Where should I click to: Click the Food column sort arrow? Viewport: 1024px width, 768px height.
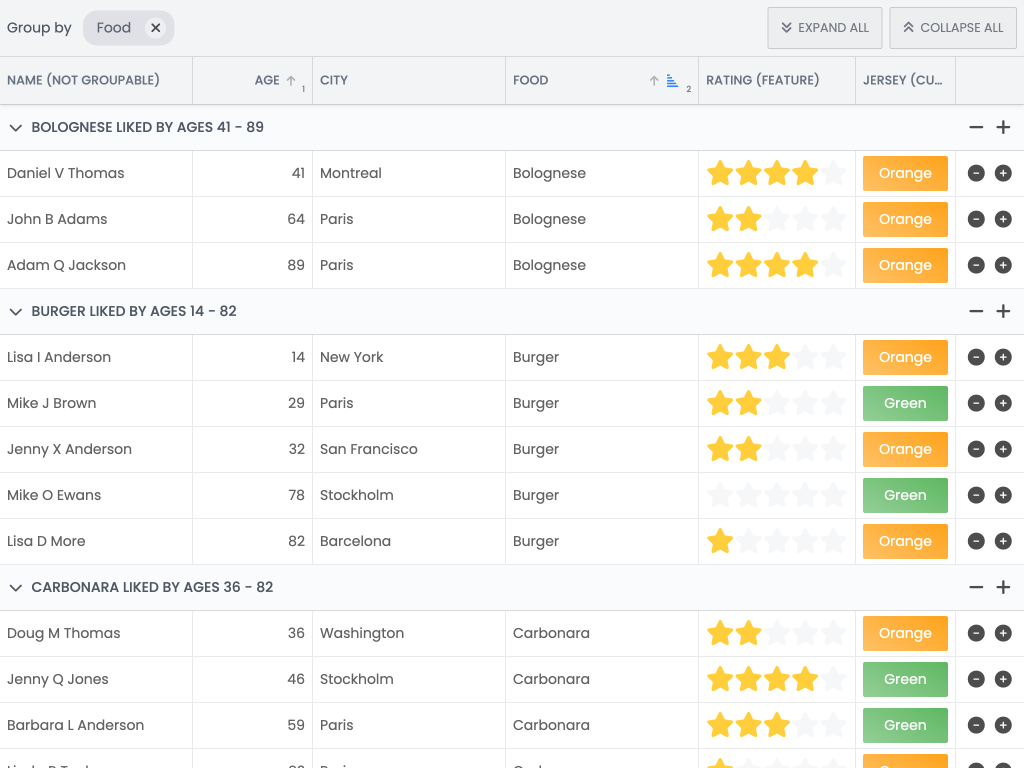(654, 80)
